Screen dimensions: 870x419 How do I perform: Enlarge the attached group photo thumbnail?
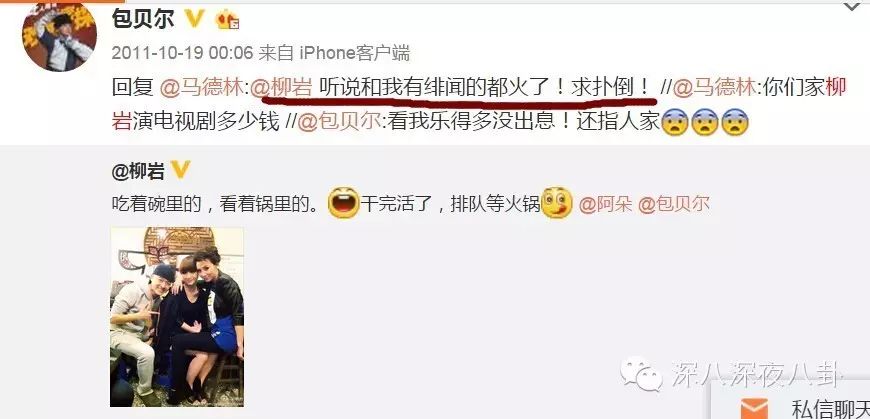(x=177, y=317)
